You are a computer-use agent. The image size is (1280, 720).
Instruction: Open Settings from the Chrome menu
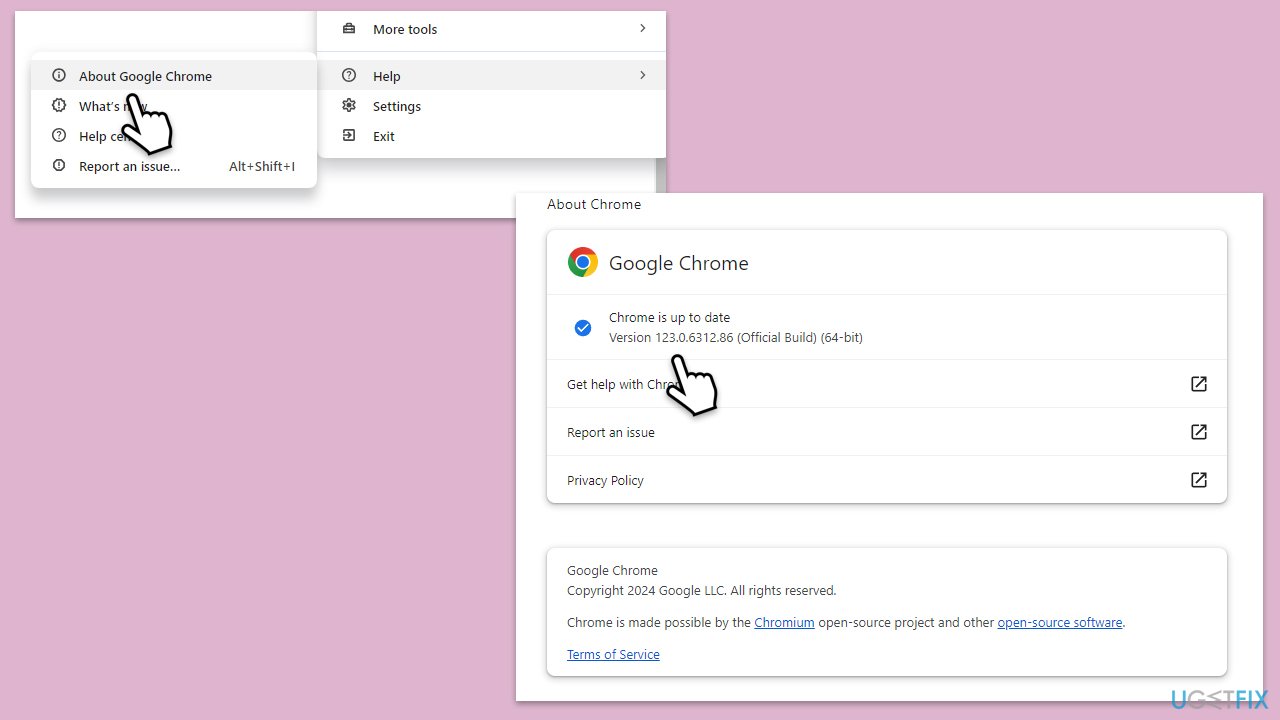pos(491,106)
